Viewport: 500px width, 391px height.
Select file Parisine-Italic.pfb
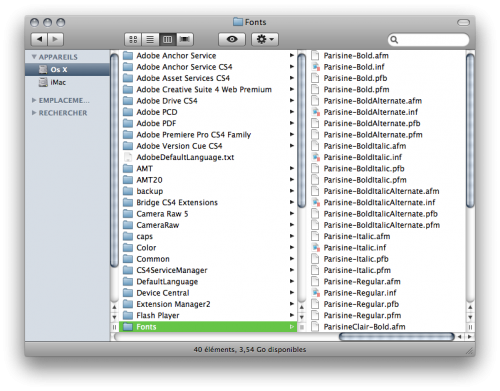point(387,259)
